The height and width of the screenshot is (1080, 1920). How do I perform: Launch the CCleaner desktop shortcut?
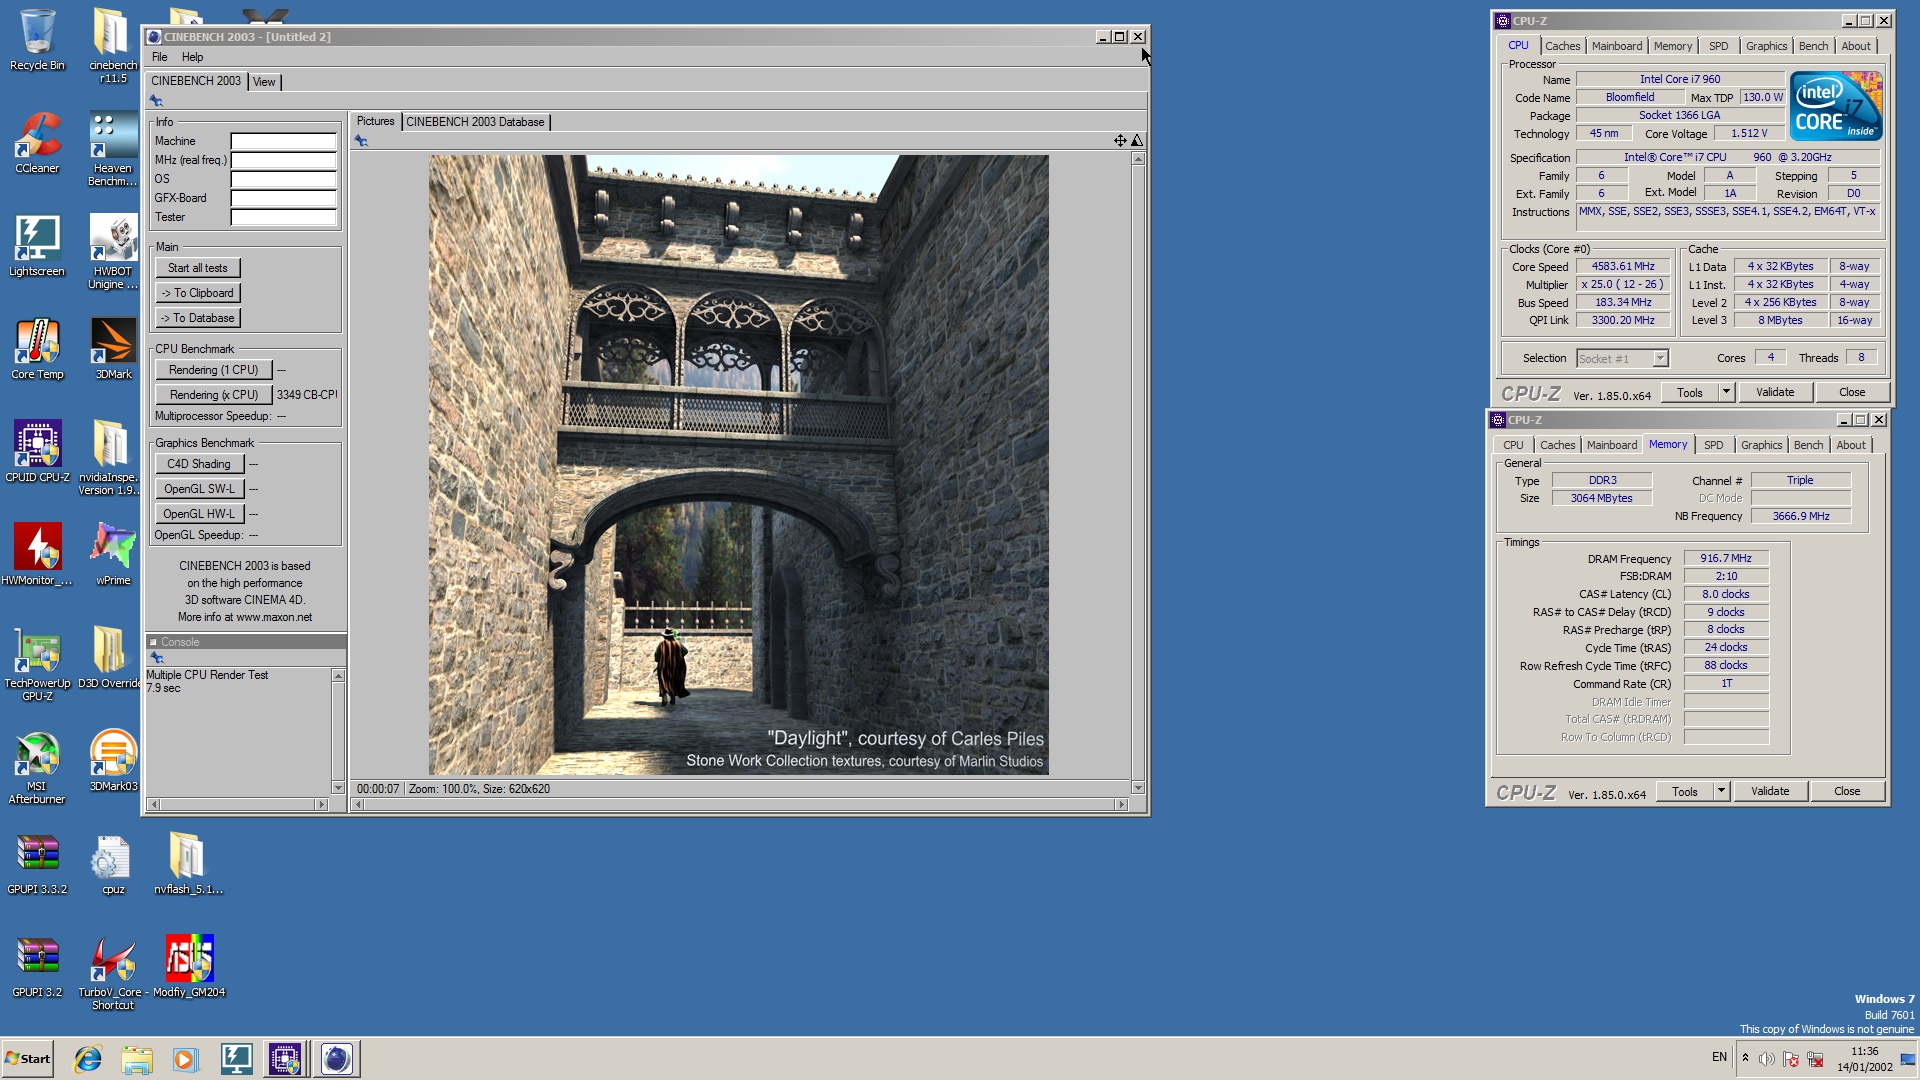(x=37, y=143)
